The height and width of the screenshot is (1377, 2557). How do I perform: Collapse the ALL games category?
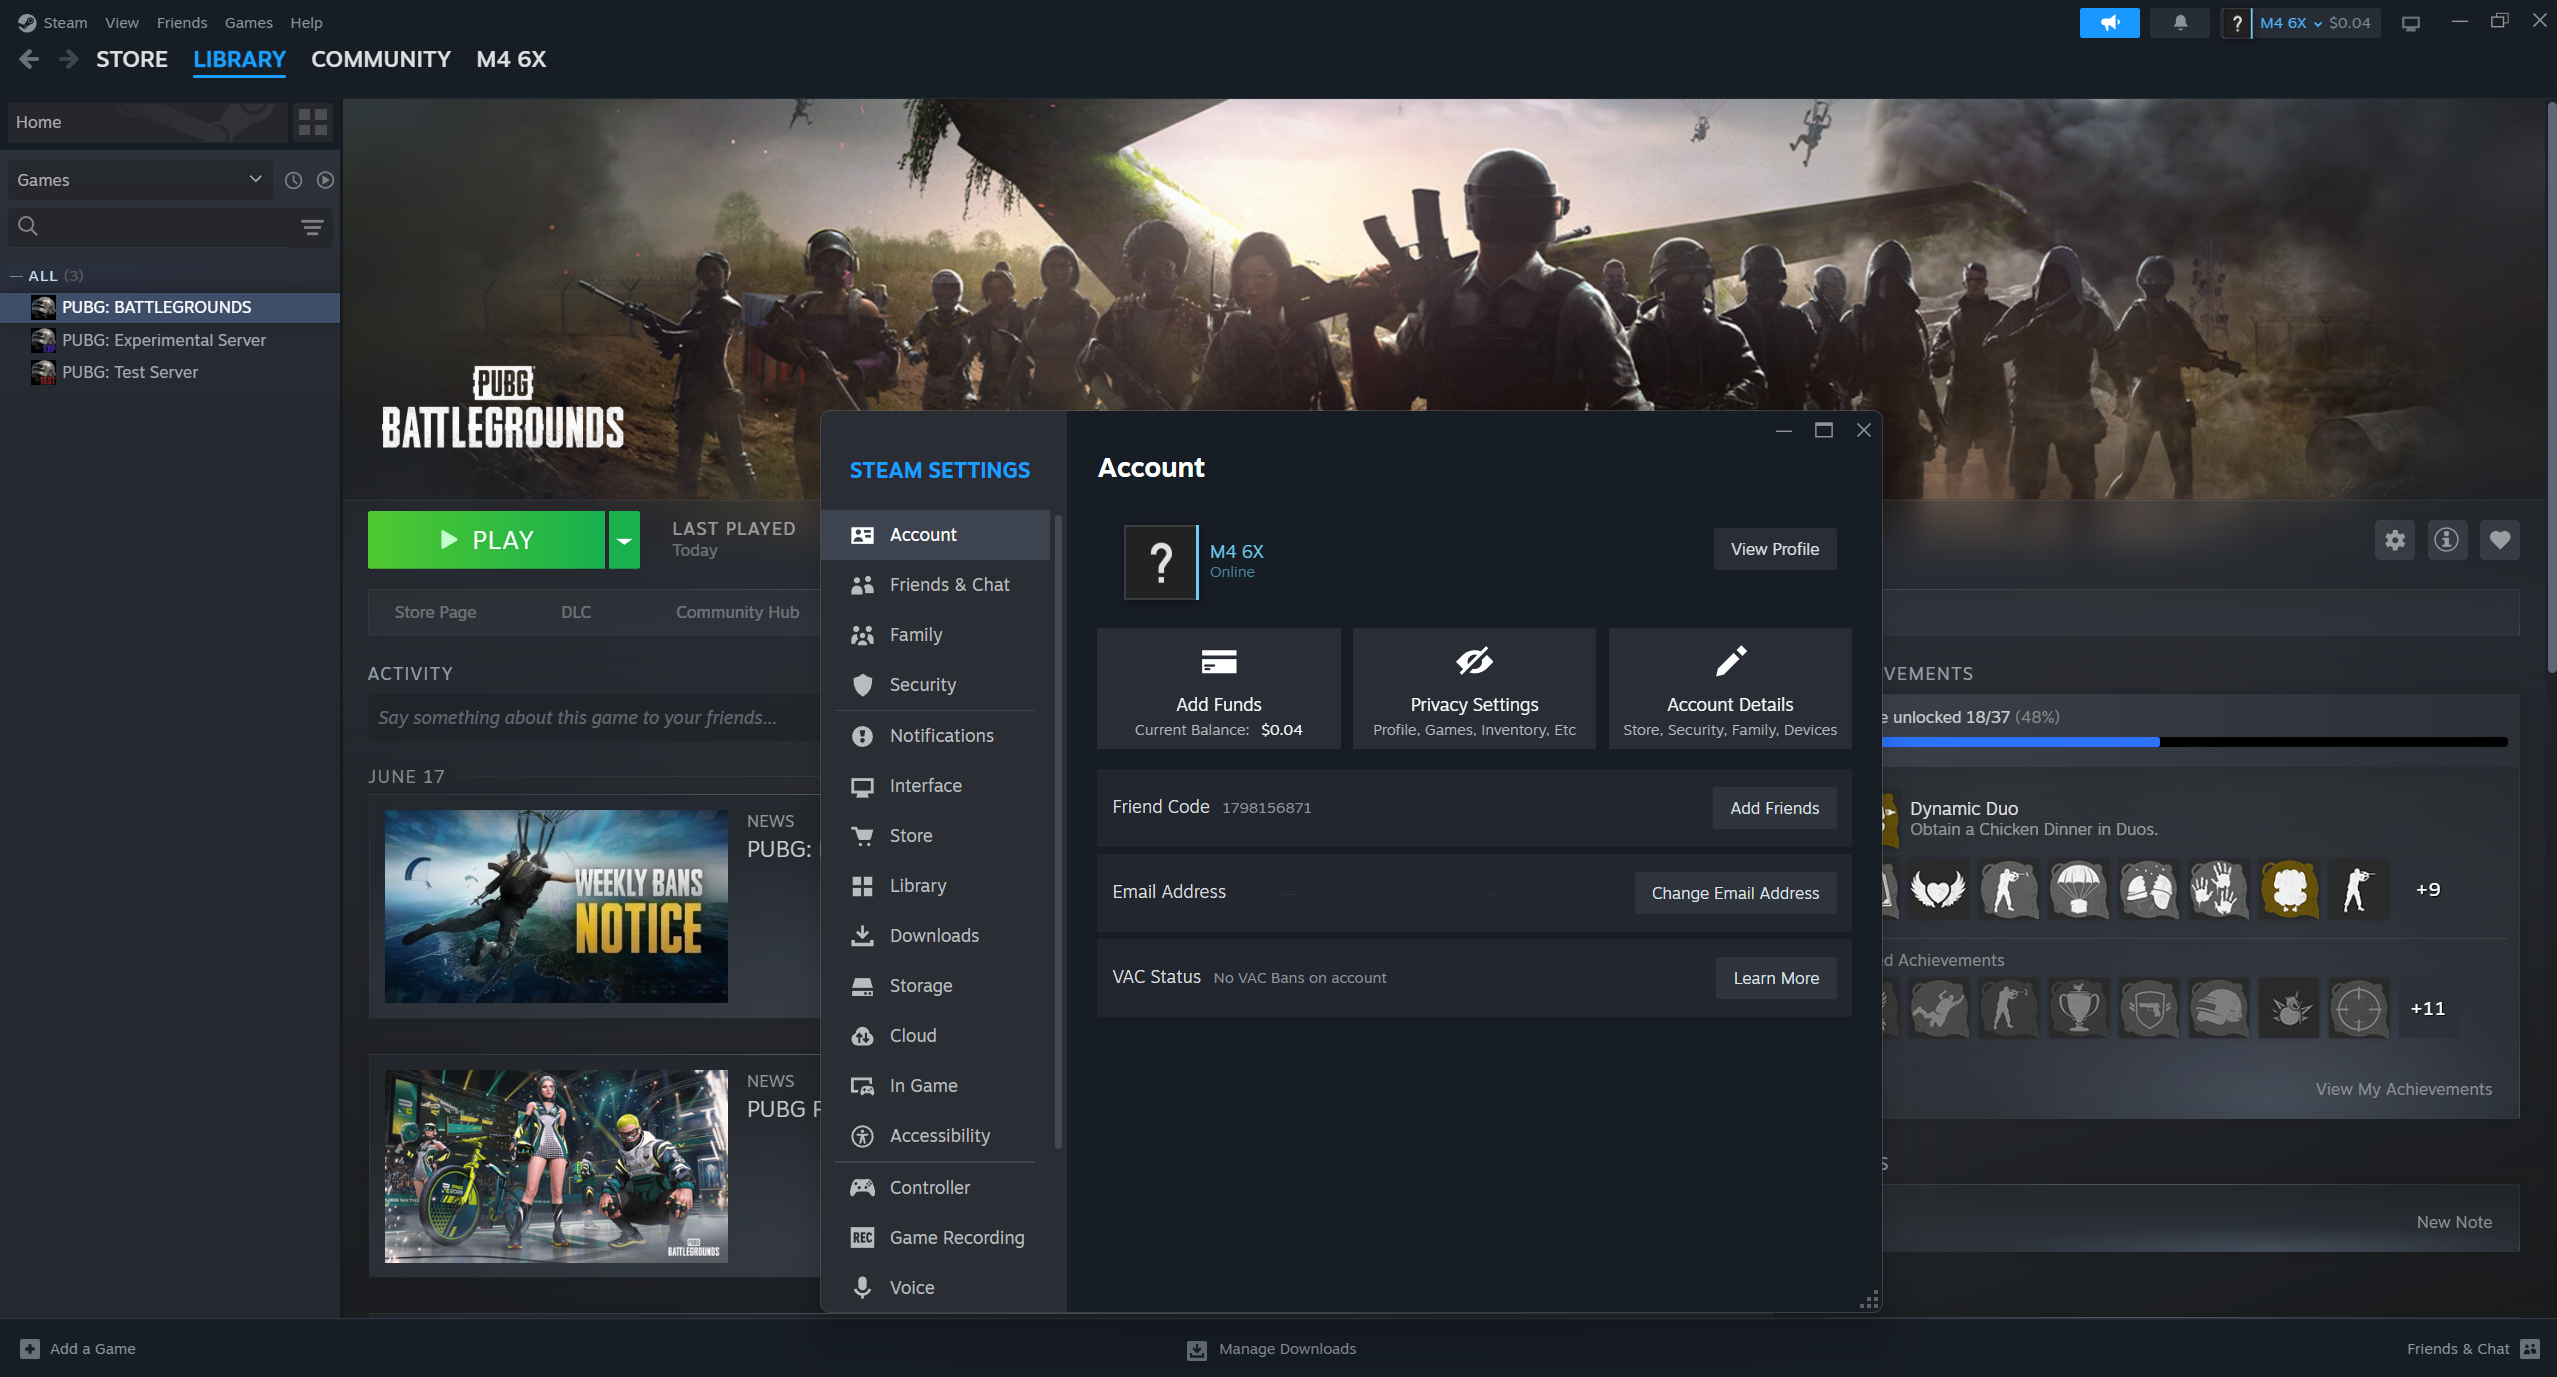[x=16, y=276]
